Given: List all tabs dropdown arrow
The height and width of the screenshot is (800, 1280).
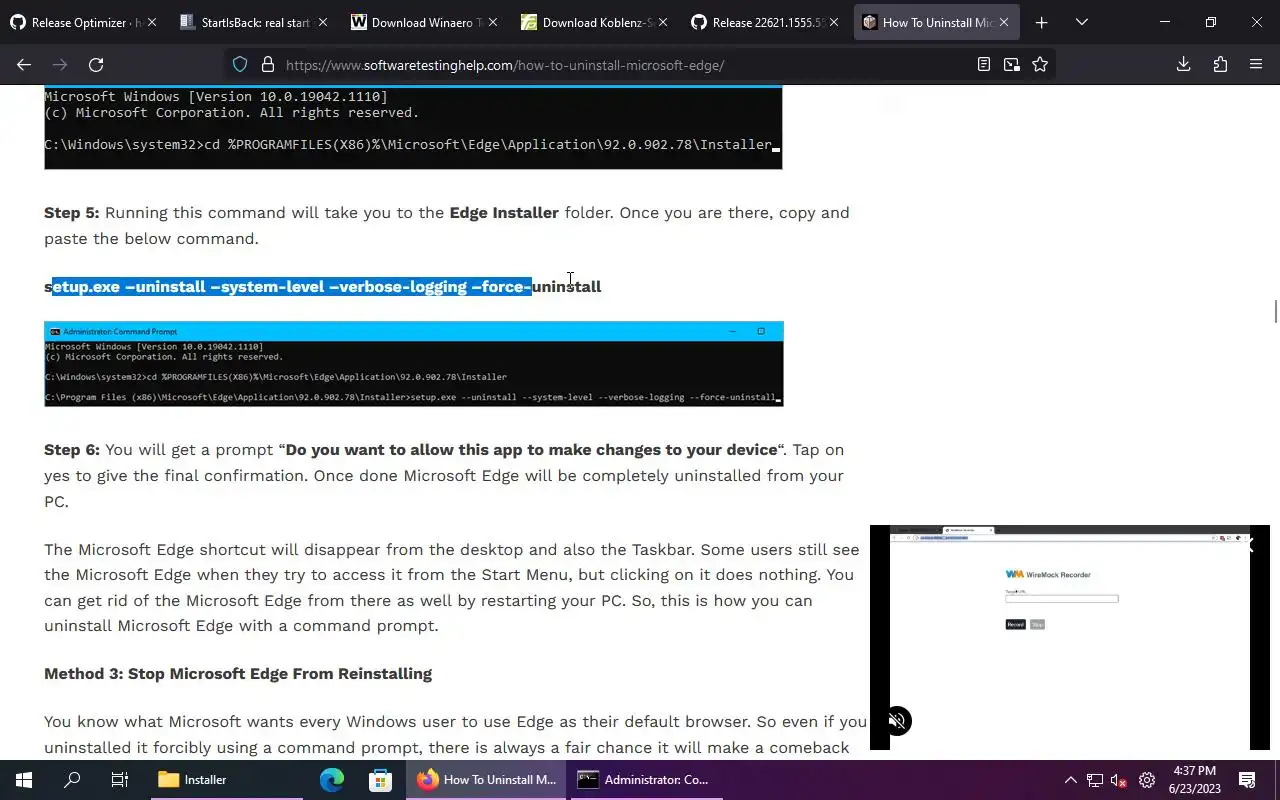Looking at the screenshot, I should [x=1081, y=22].
